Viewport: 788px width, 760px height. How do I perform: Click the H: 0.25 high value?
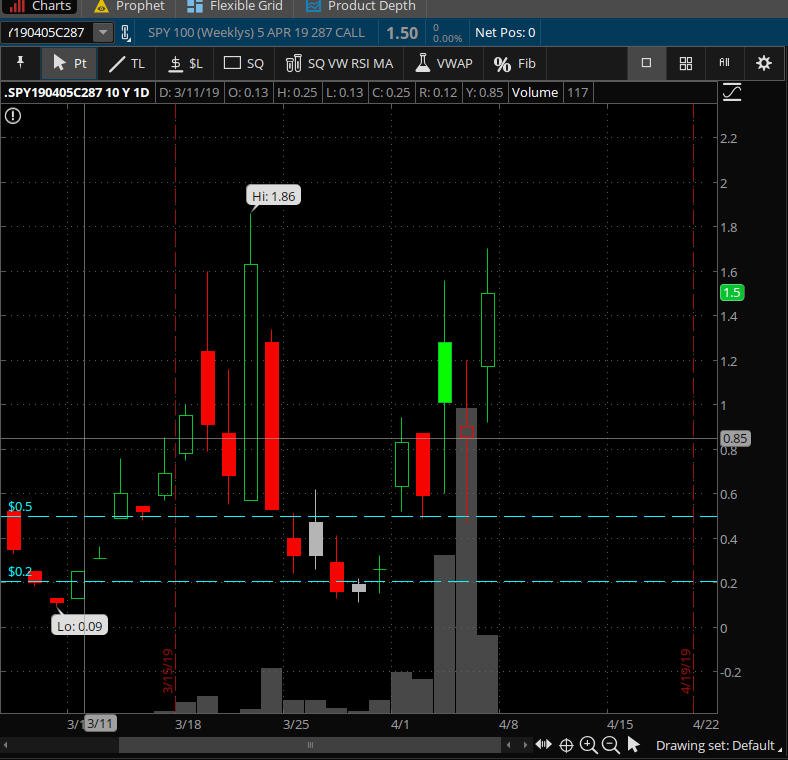pos(297,92)
